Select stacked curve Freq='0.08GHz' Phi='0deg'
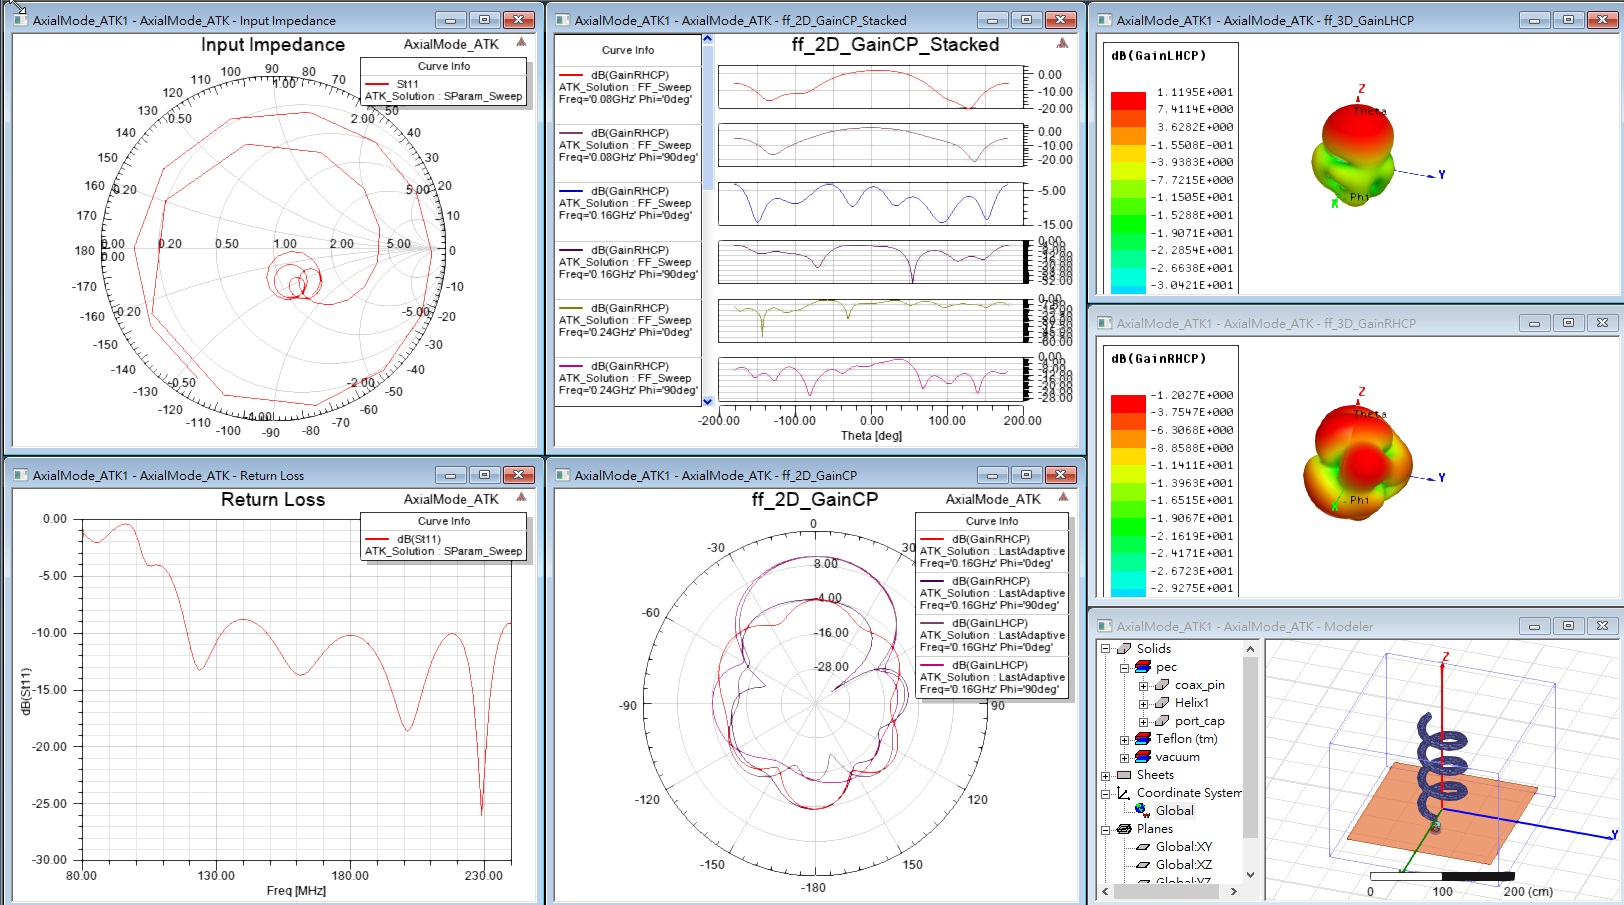Screen dimensions: 1624x905 [628, 87]
